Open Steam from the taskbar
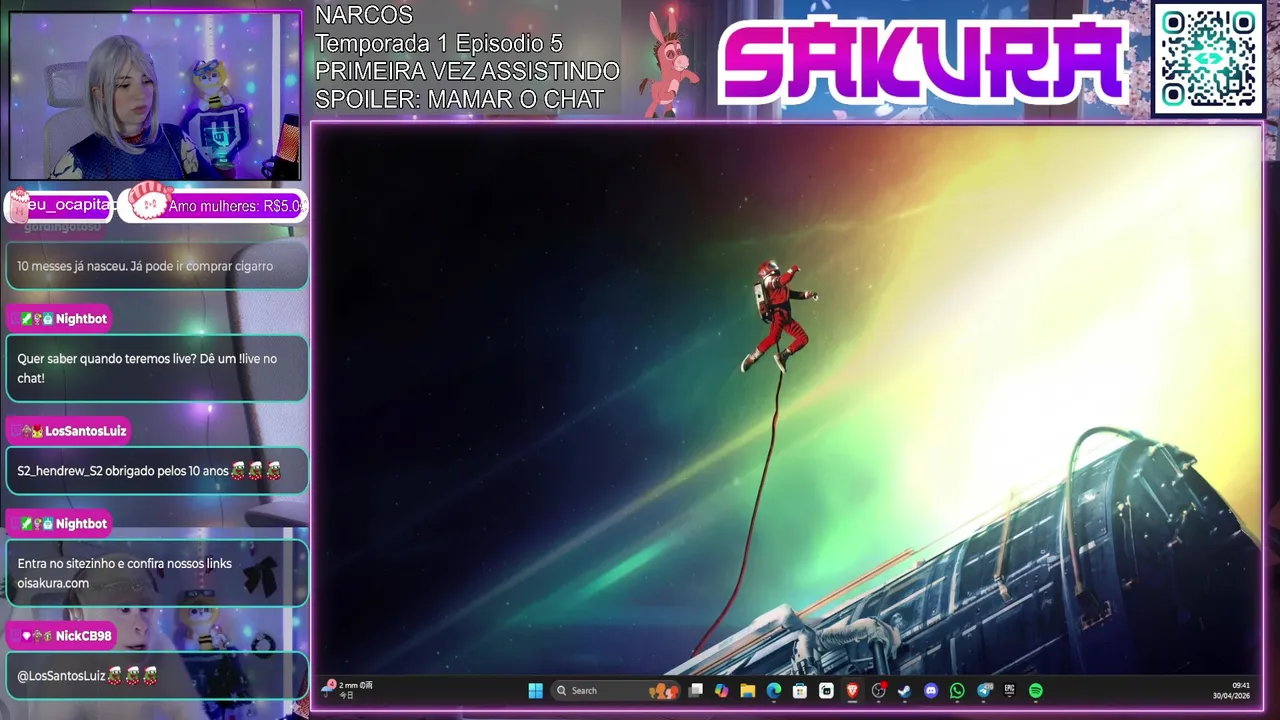The height and width of the screenshot is (720, 1280). click(904, 691)
